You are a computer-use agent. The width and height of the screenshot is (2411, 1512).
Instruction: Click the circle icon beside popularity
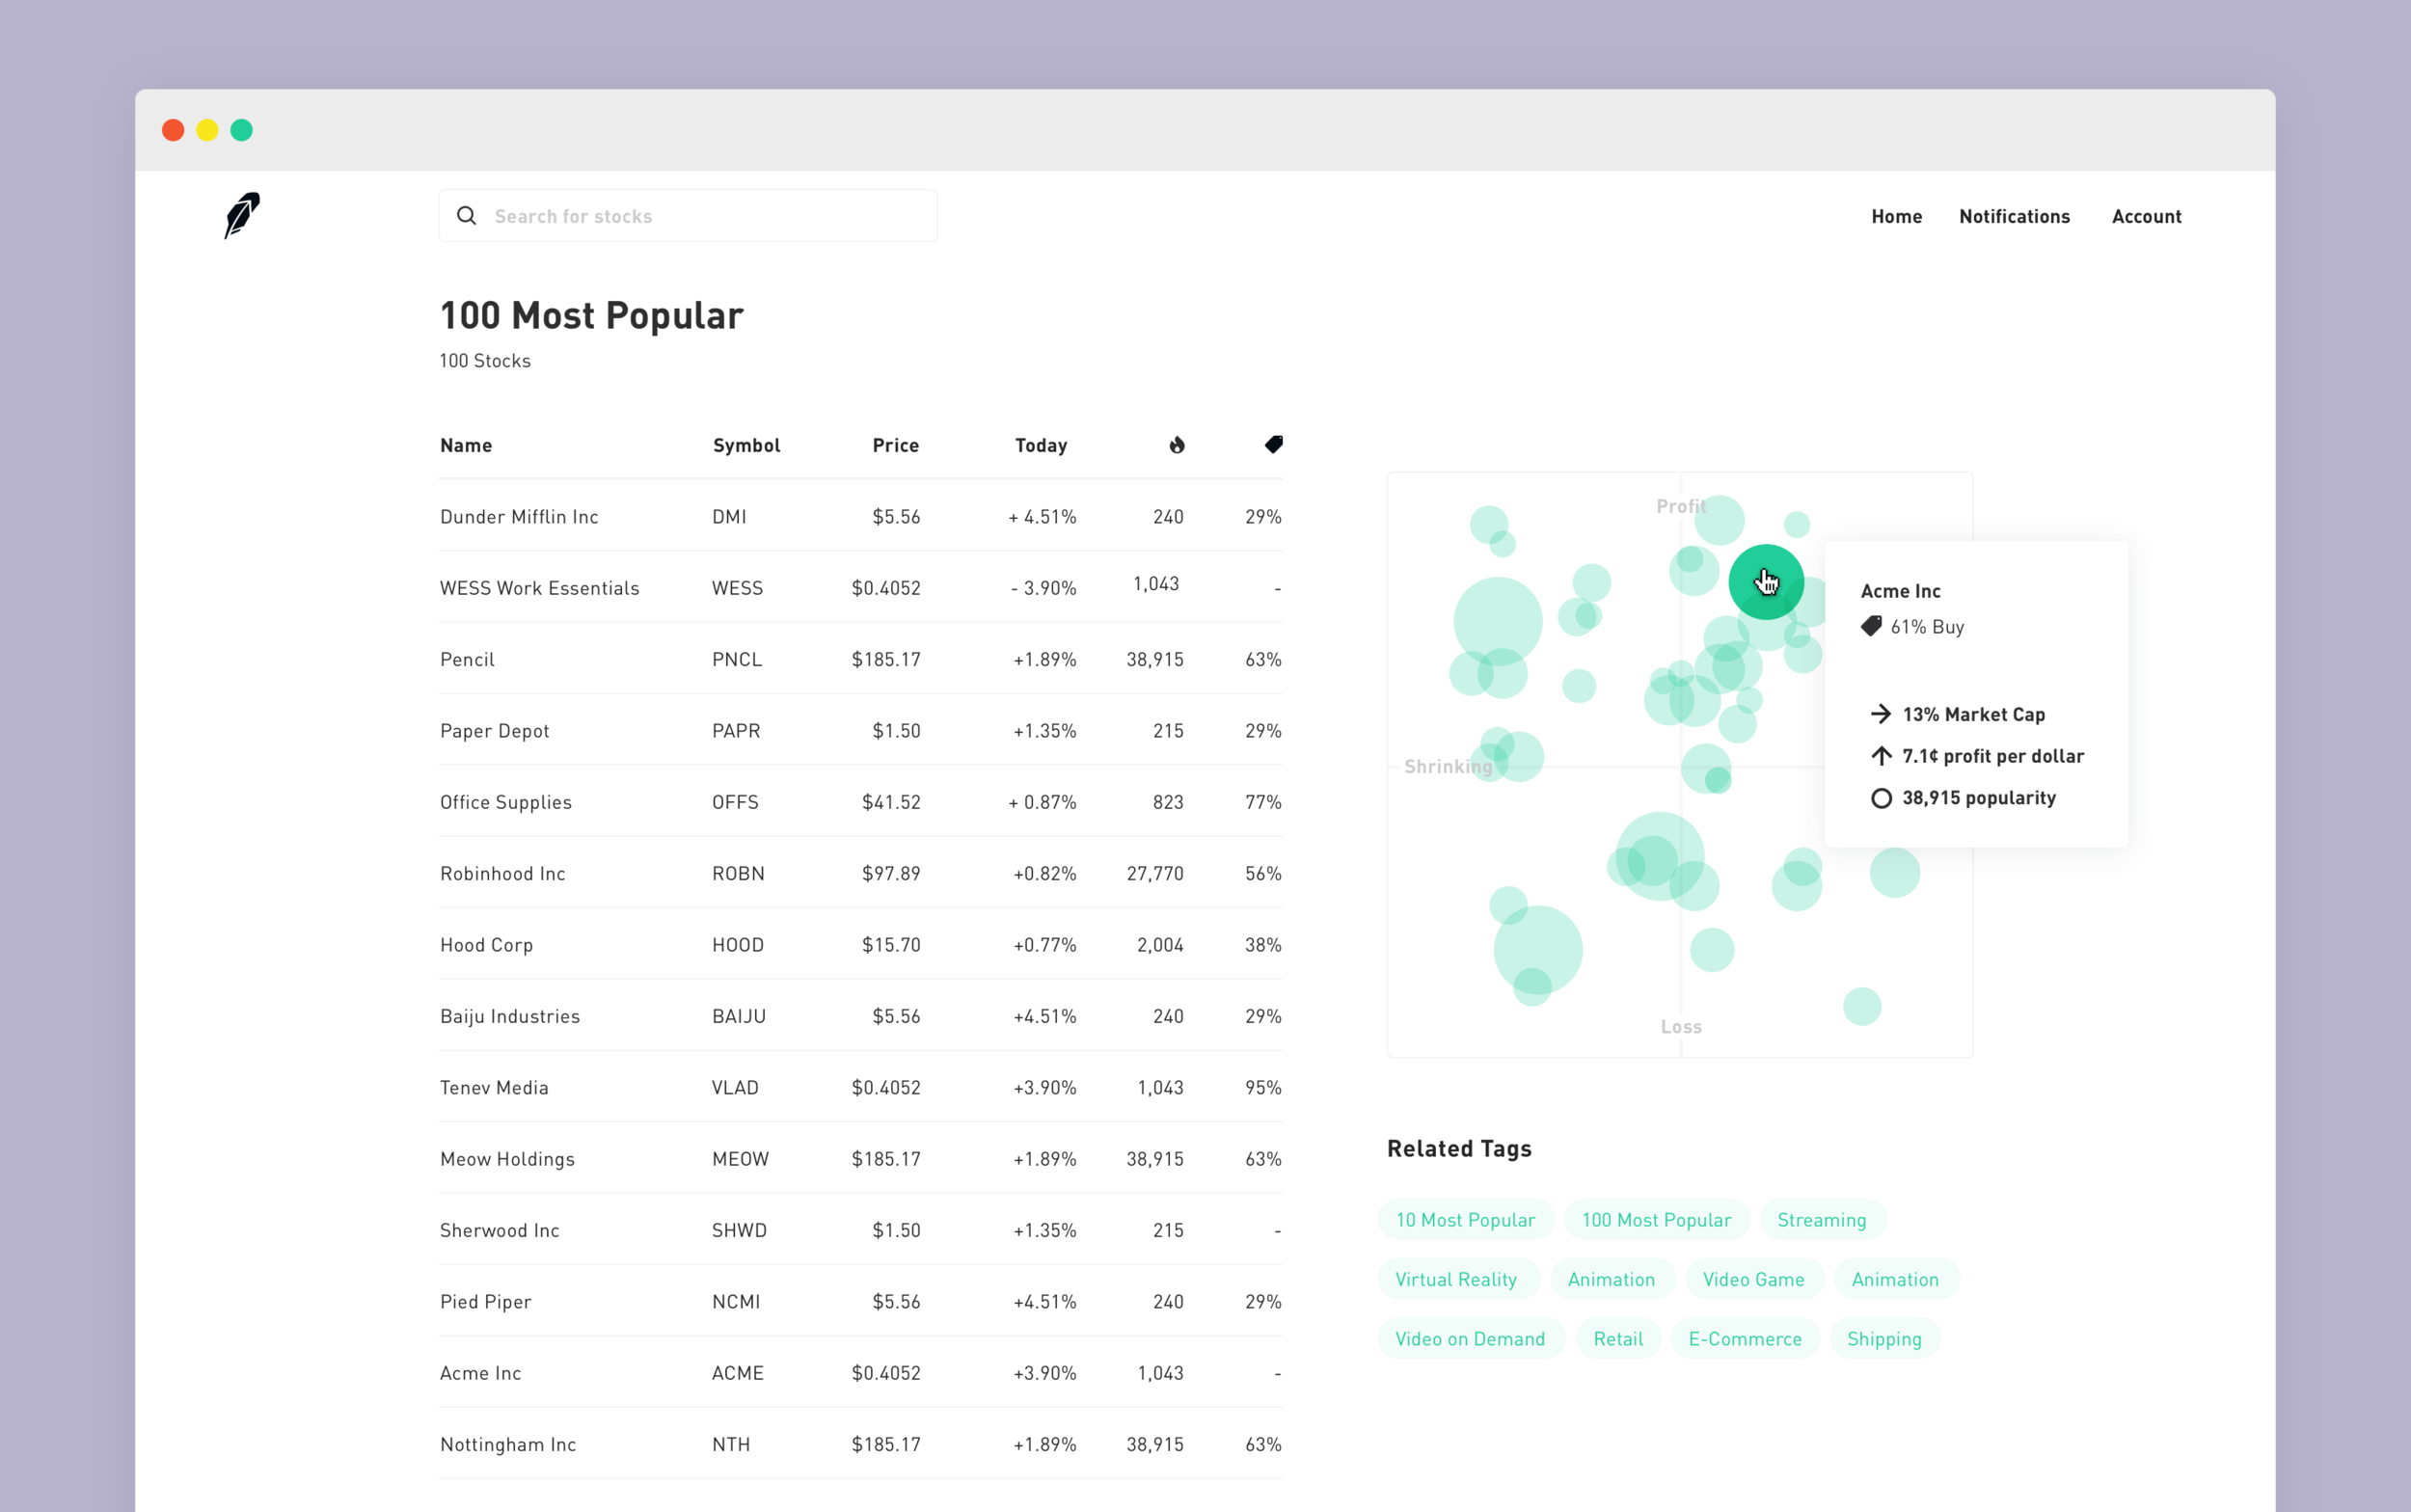coord(1880,798)
